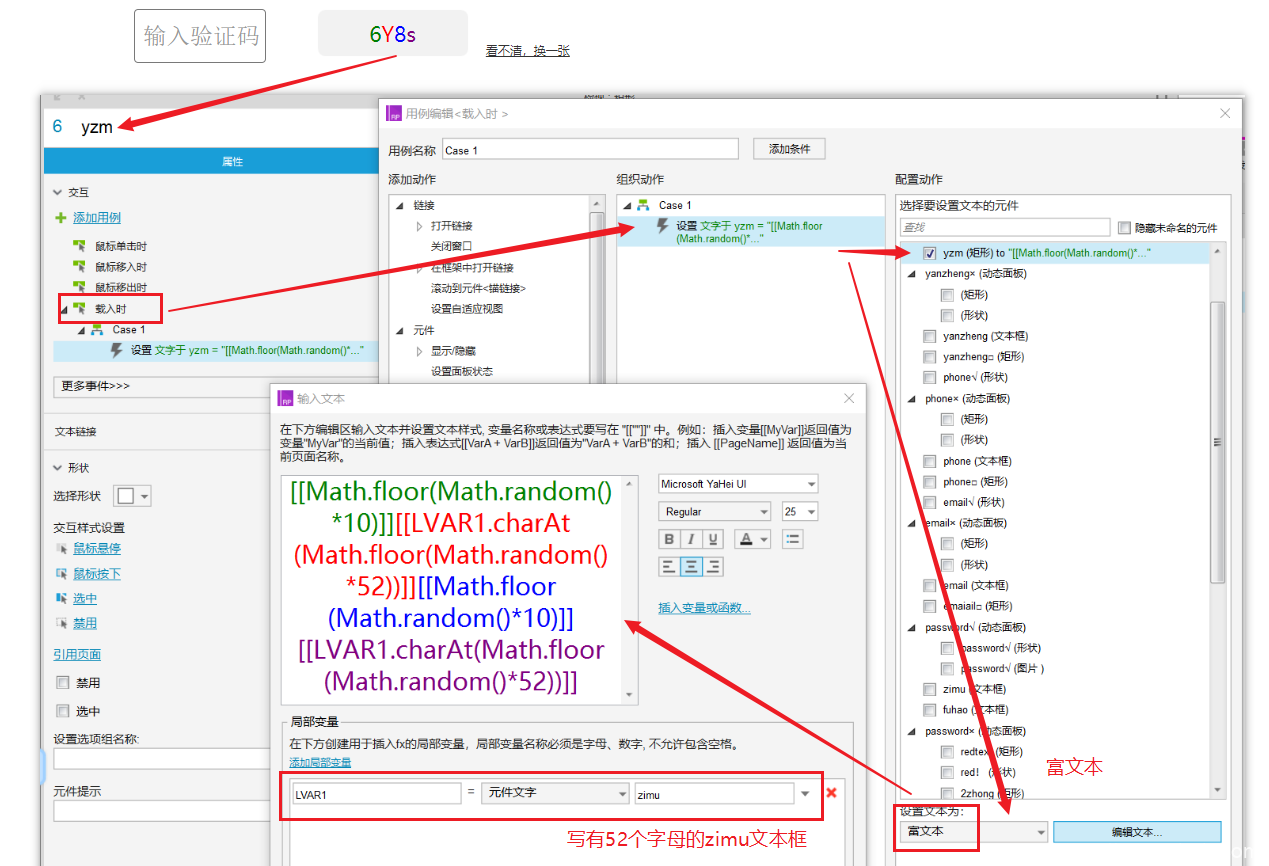Switch to the 属性 tab
Viewport: 1269px width, 866px height.
(231, 162)
